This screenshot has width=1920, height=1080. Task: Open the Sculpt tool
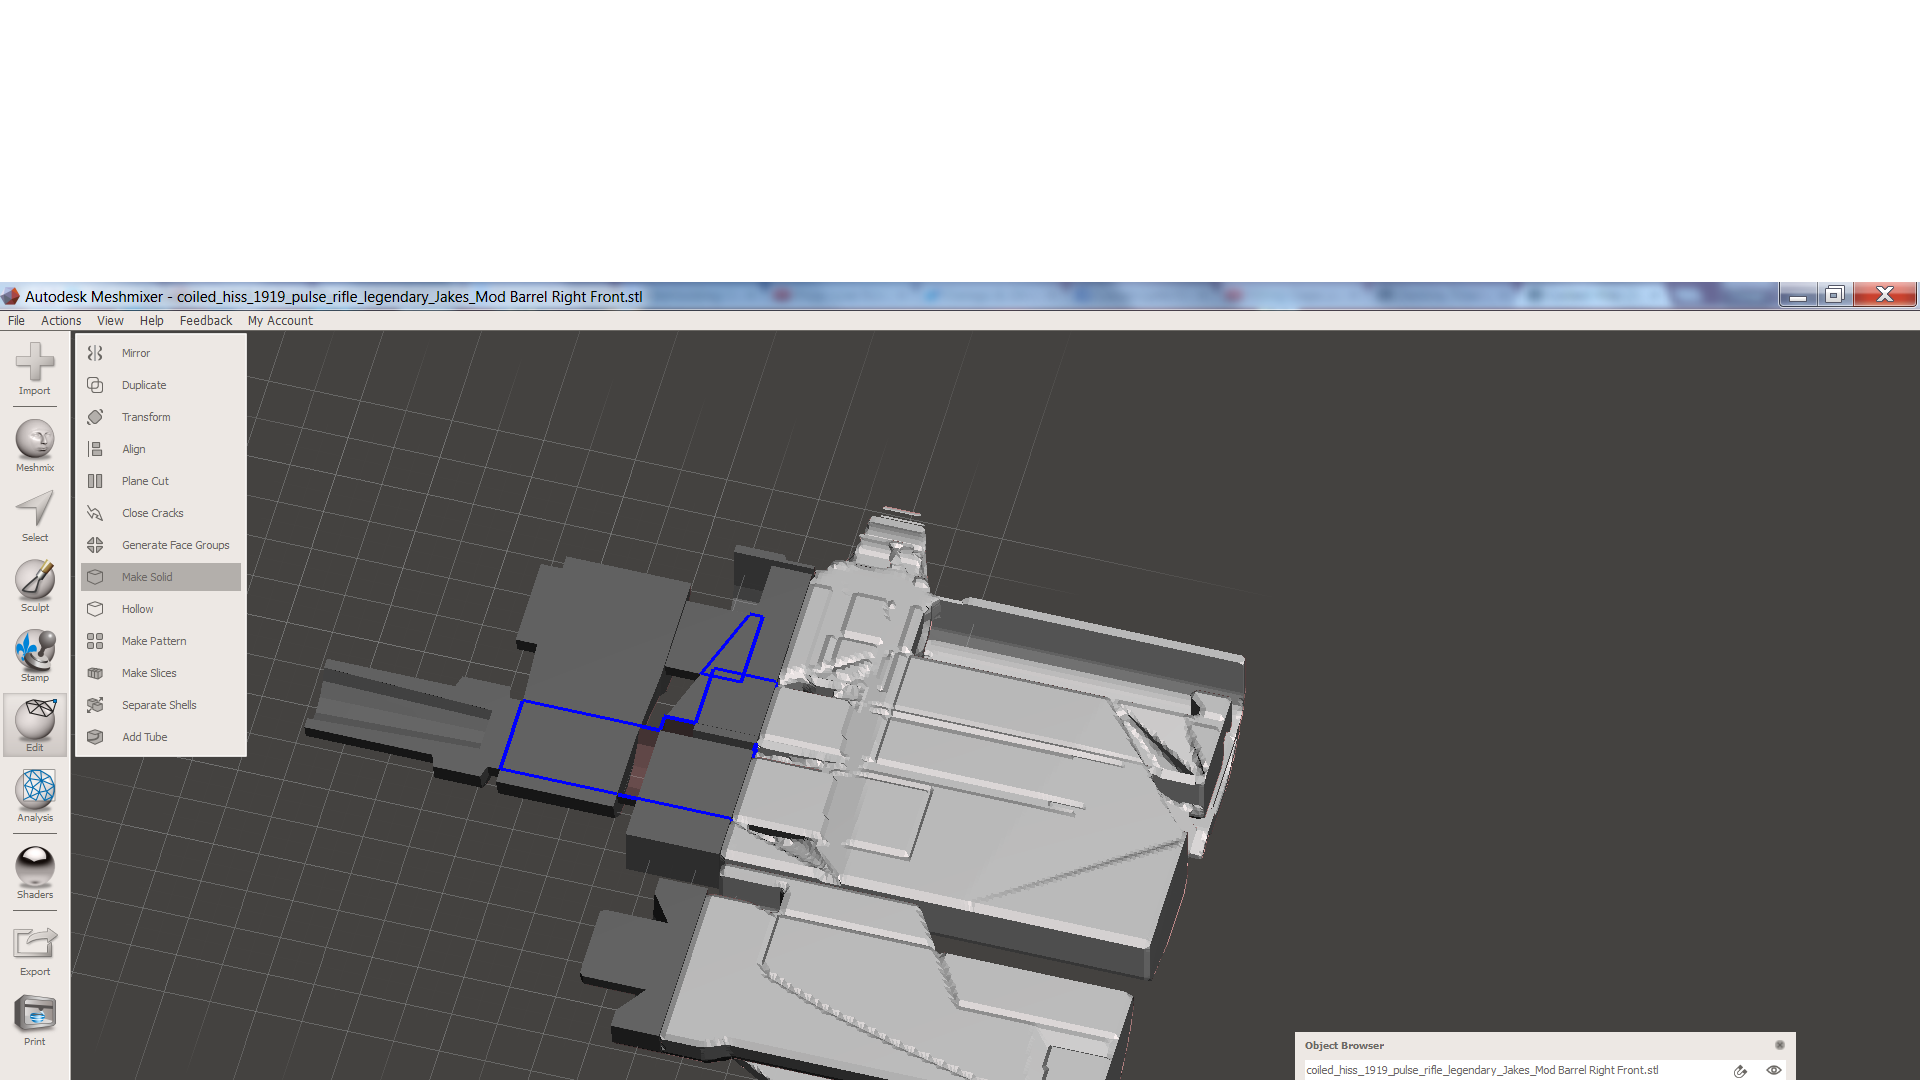pyautogui.click(x=35, y=586)
